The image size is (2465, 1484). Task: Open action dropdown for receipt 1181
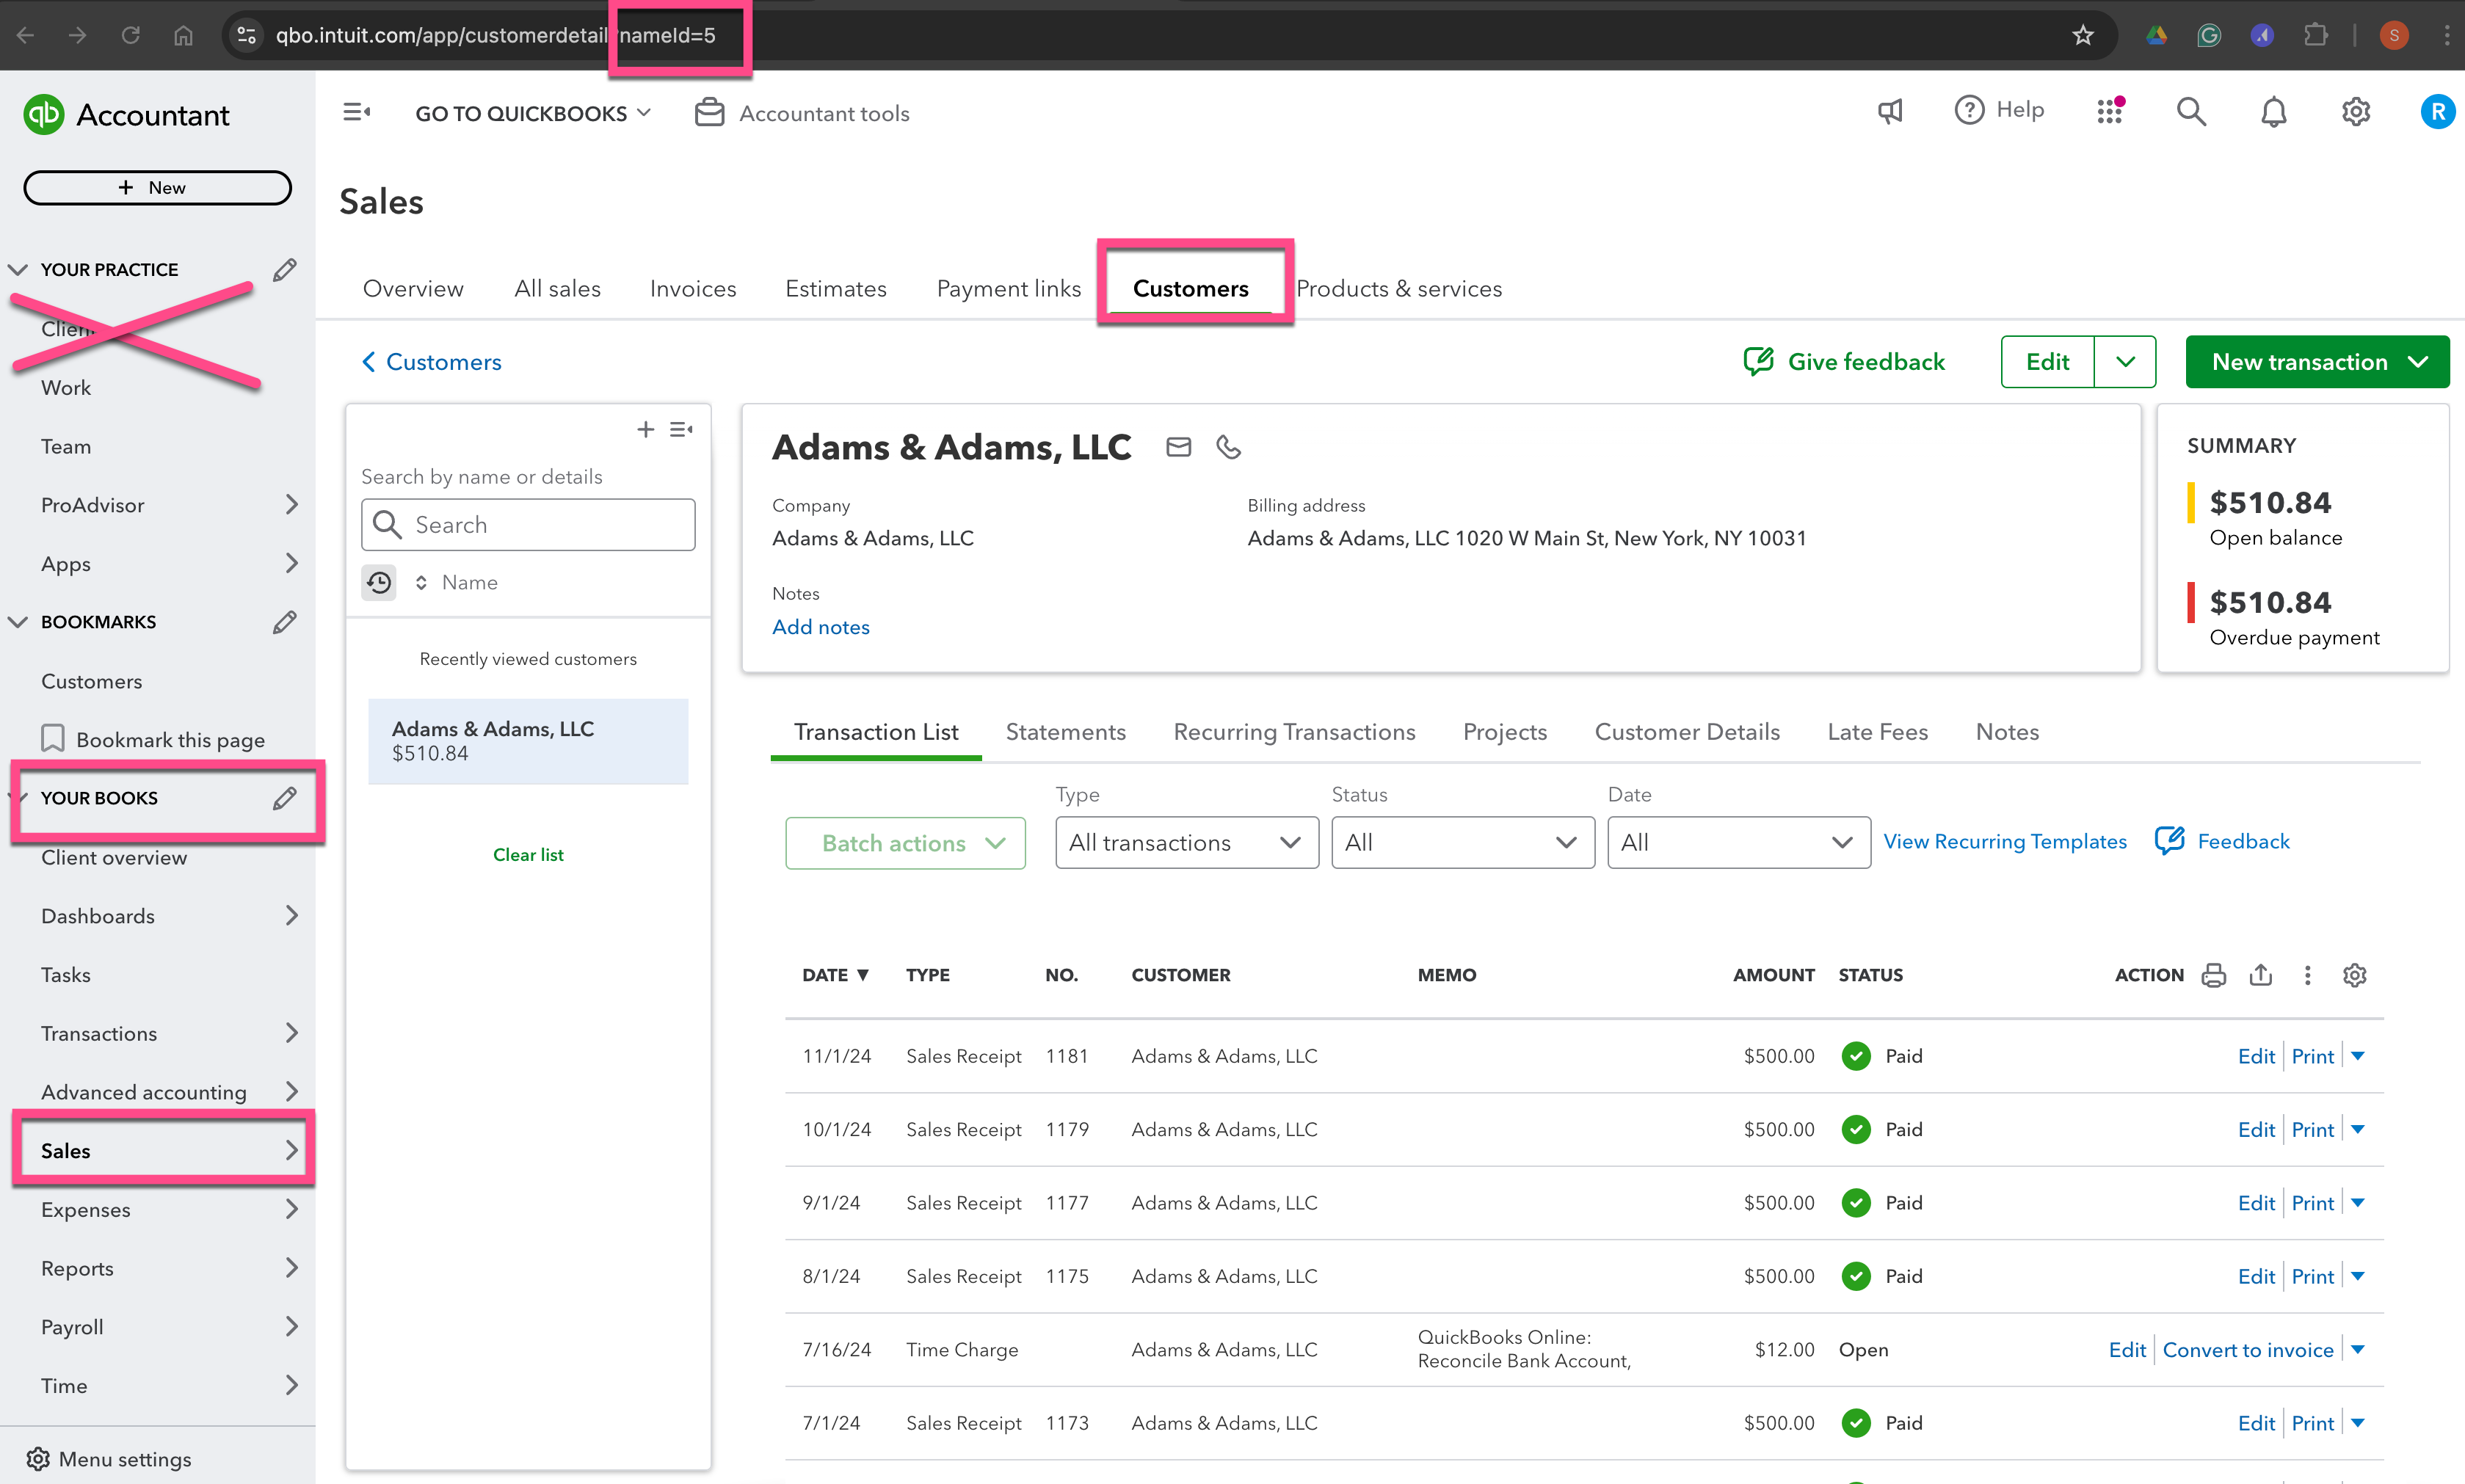tap(2358, 1056)
